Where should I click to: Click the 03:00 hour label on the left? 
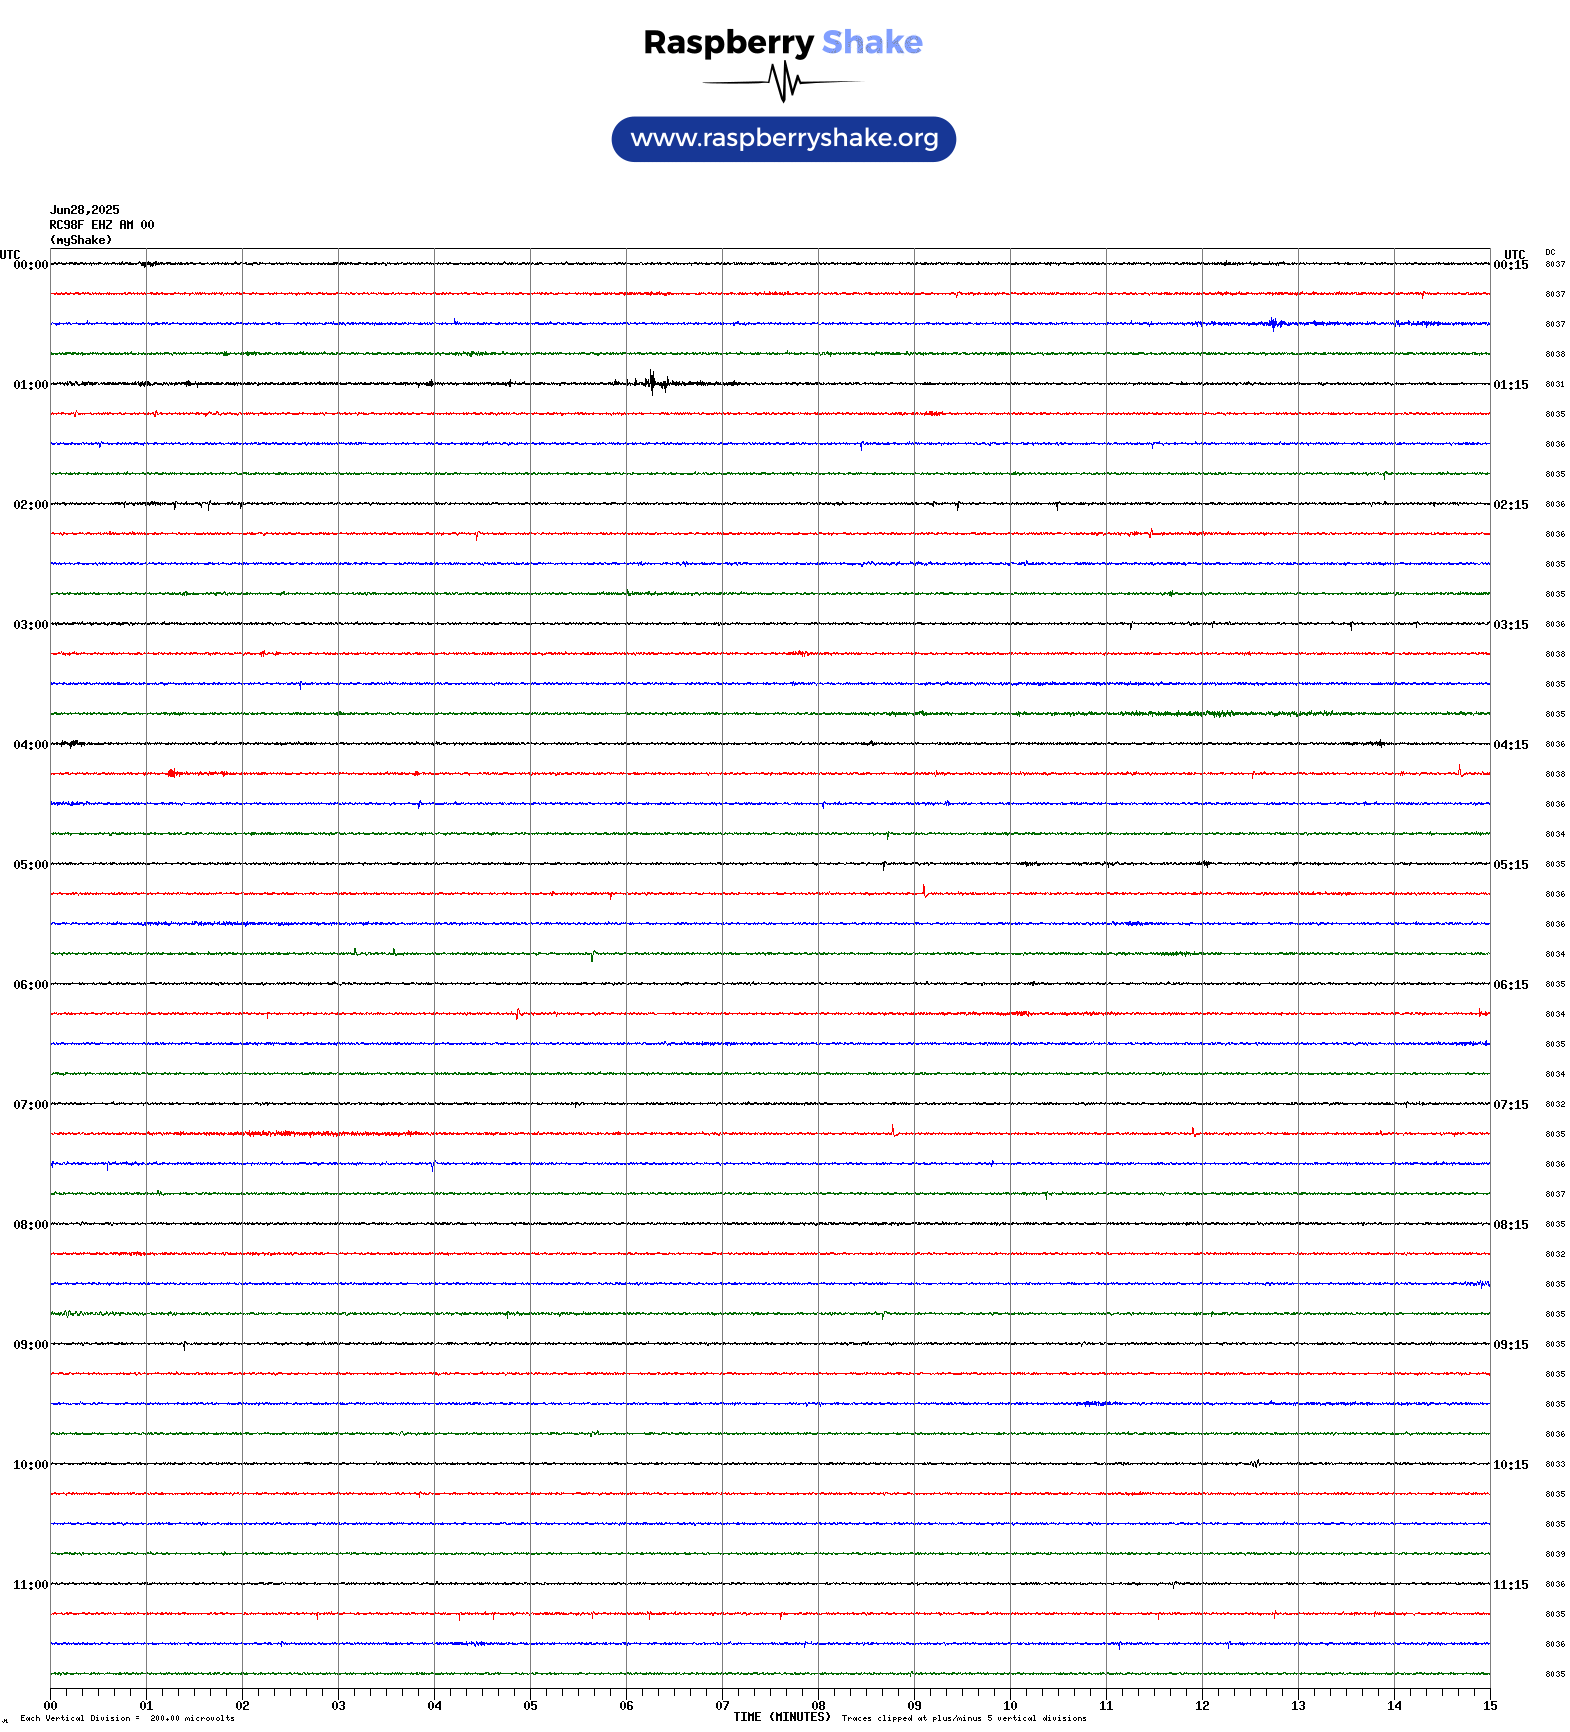coord(30,625)
